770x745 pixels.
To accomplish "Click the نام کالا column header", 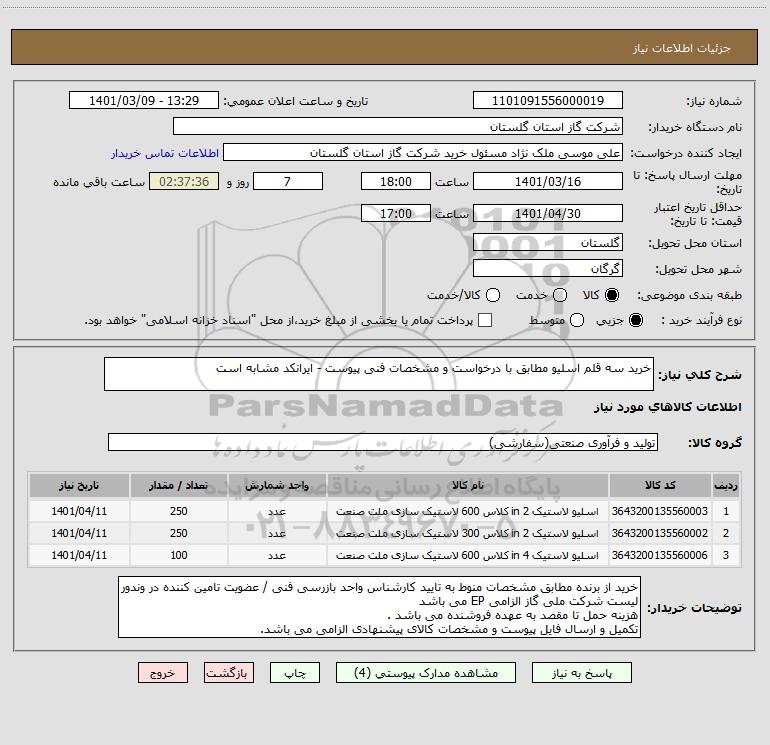I will 468,486.
